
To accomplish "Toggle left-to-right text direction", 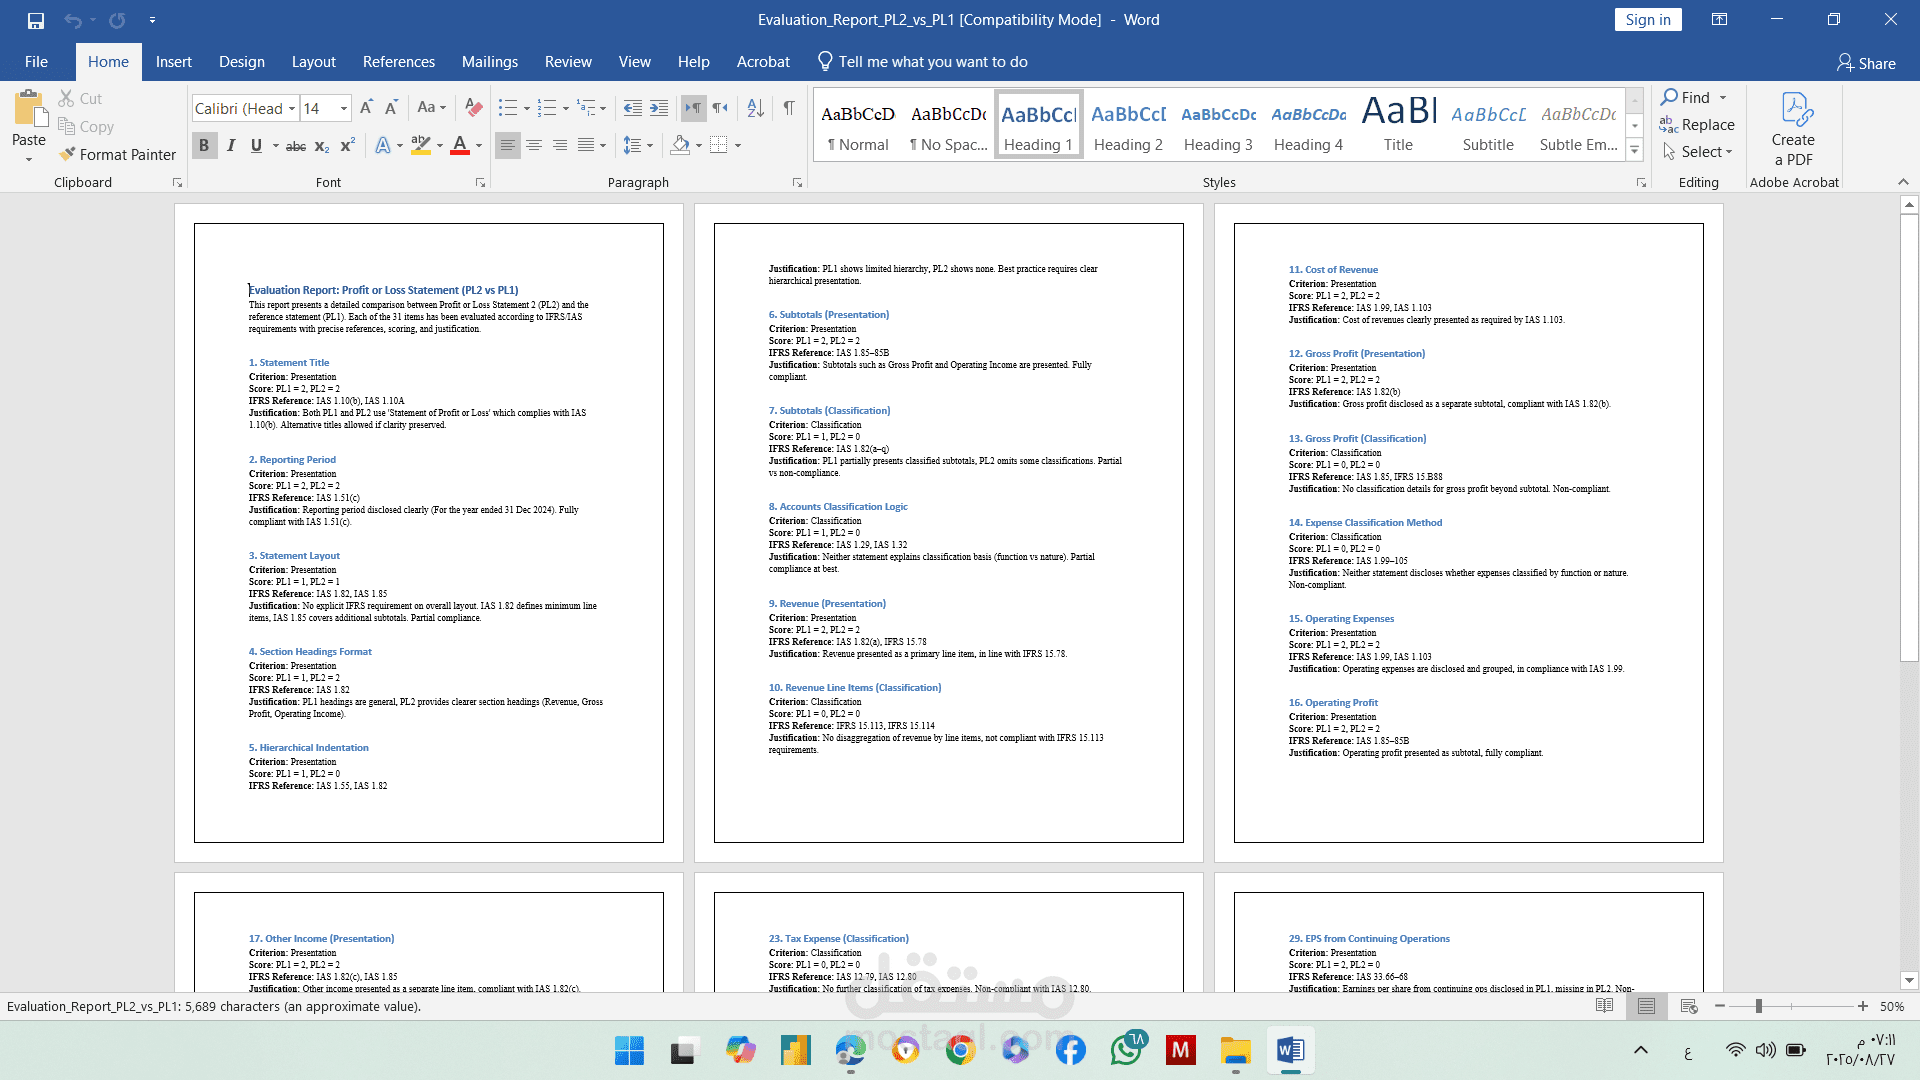I will [x=693, y=108].
